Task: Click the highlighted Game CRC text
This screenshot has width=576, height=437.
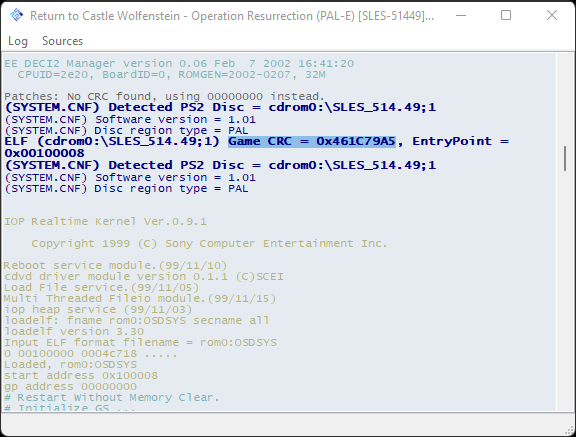Action: point(312,141)
